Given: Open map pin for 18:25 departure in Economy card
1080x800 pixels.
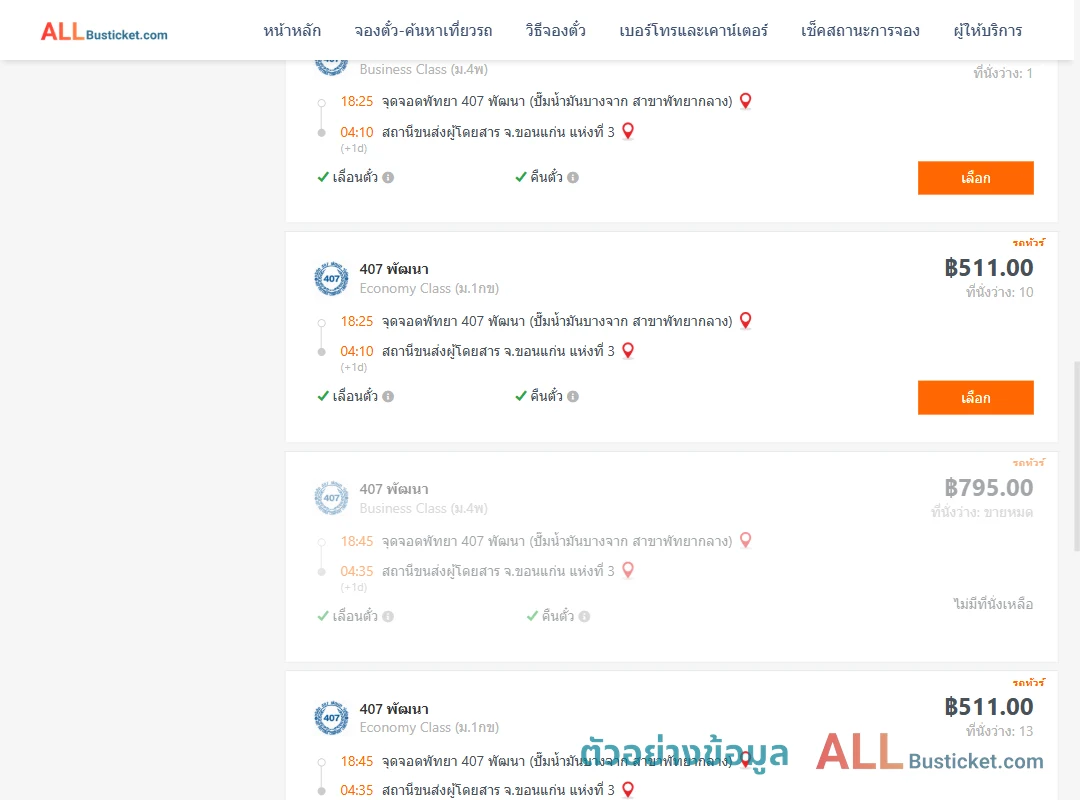Looking at the screenshot, I should tap(745, 320).
